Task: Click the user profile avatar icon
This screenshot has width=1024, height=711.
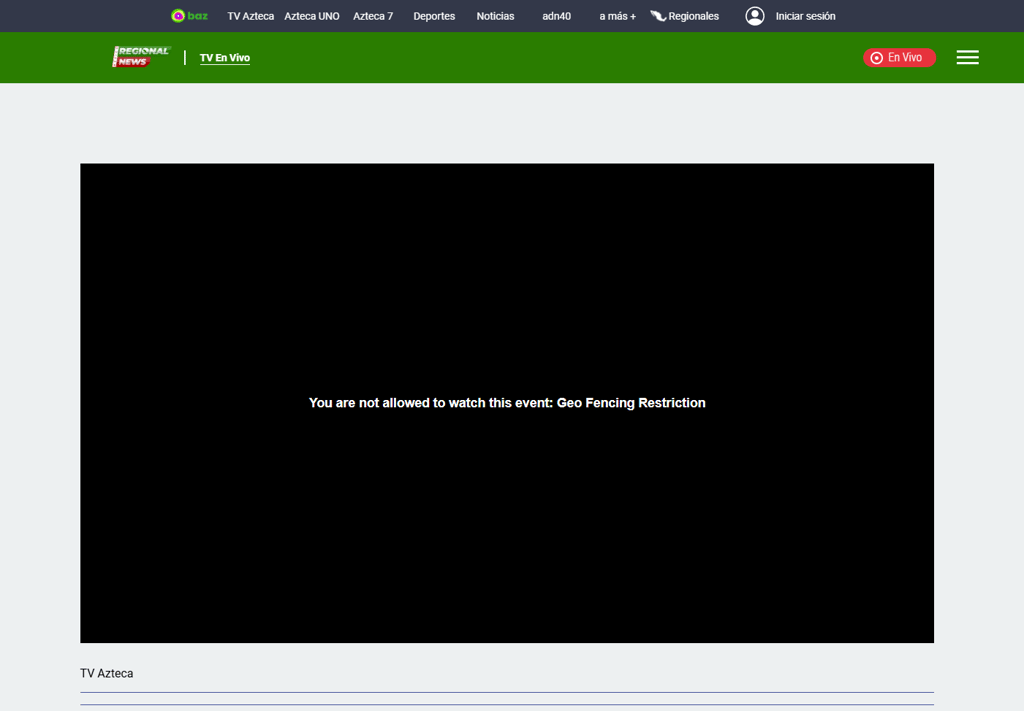Action: point(755,16)
